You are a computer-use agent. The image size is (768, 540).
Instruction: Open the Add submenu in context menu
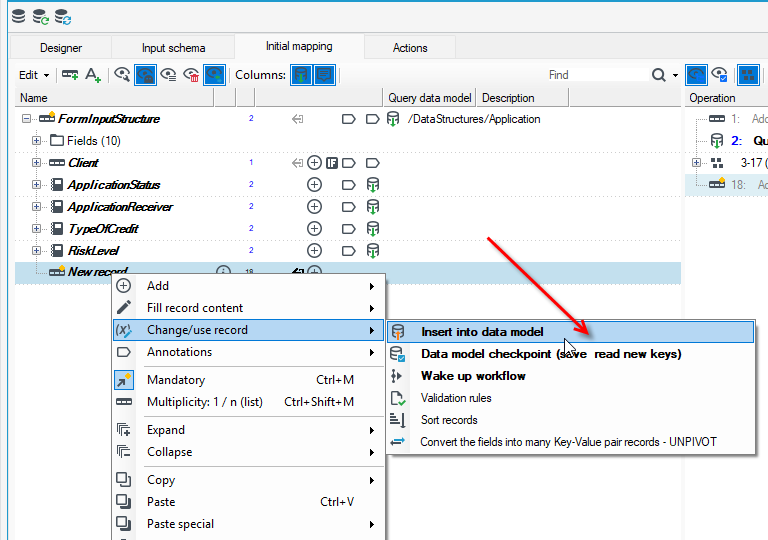(x=248, y=286)
